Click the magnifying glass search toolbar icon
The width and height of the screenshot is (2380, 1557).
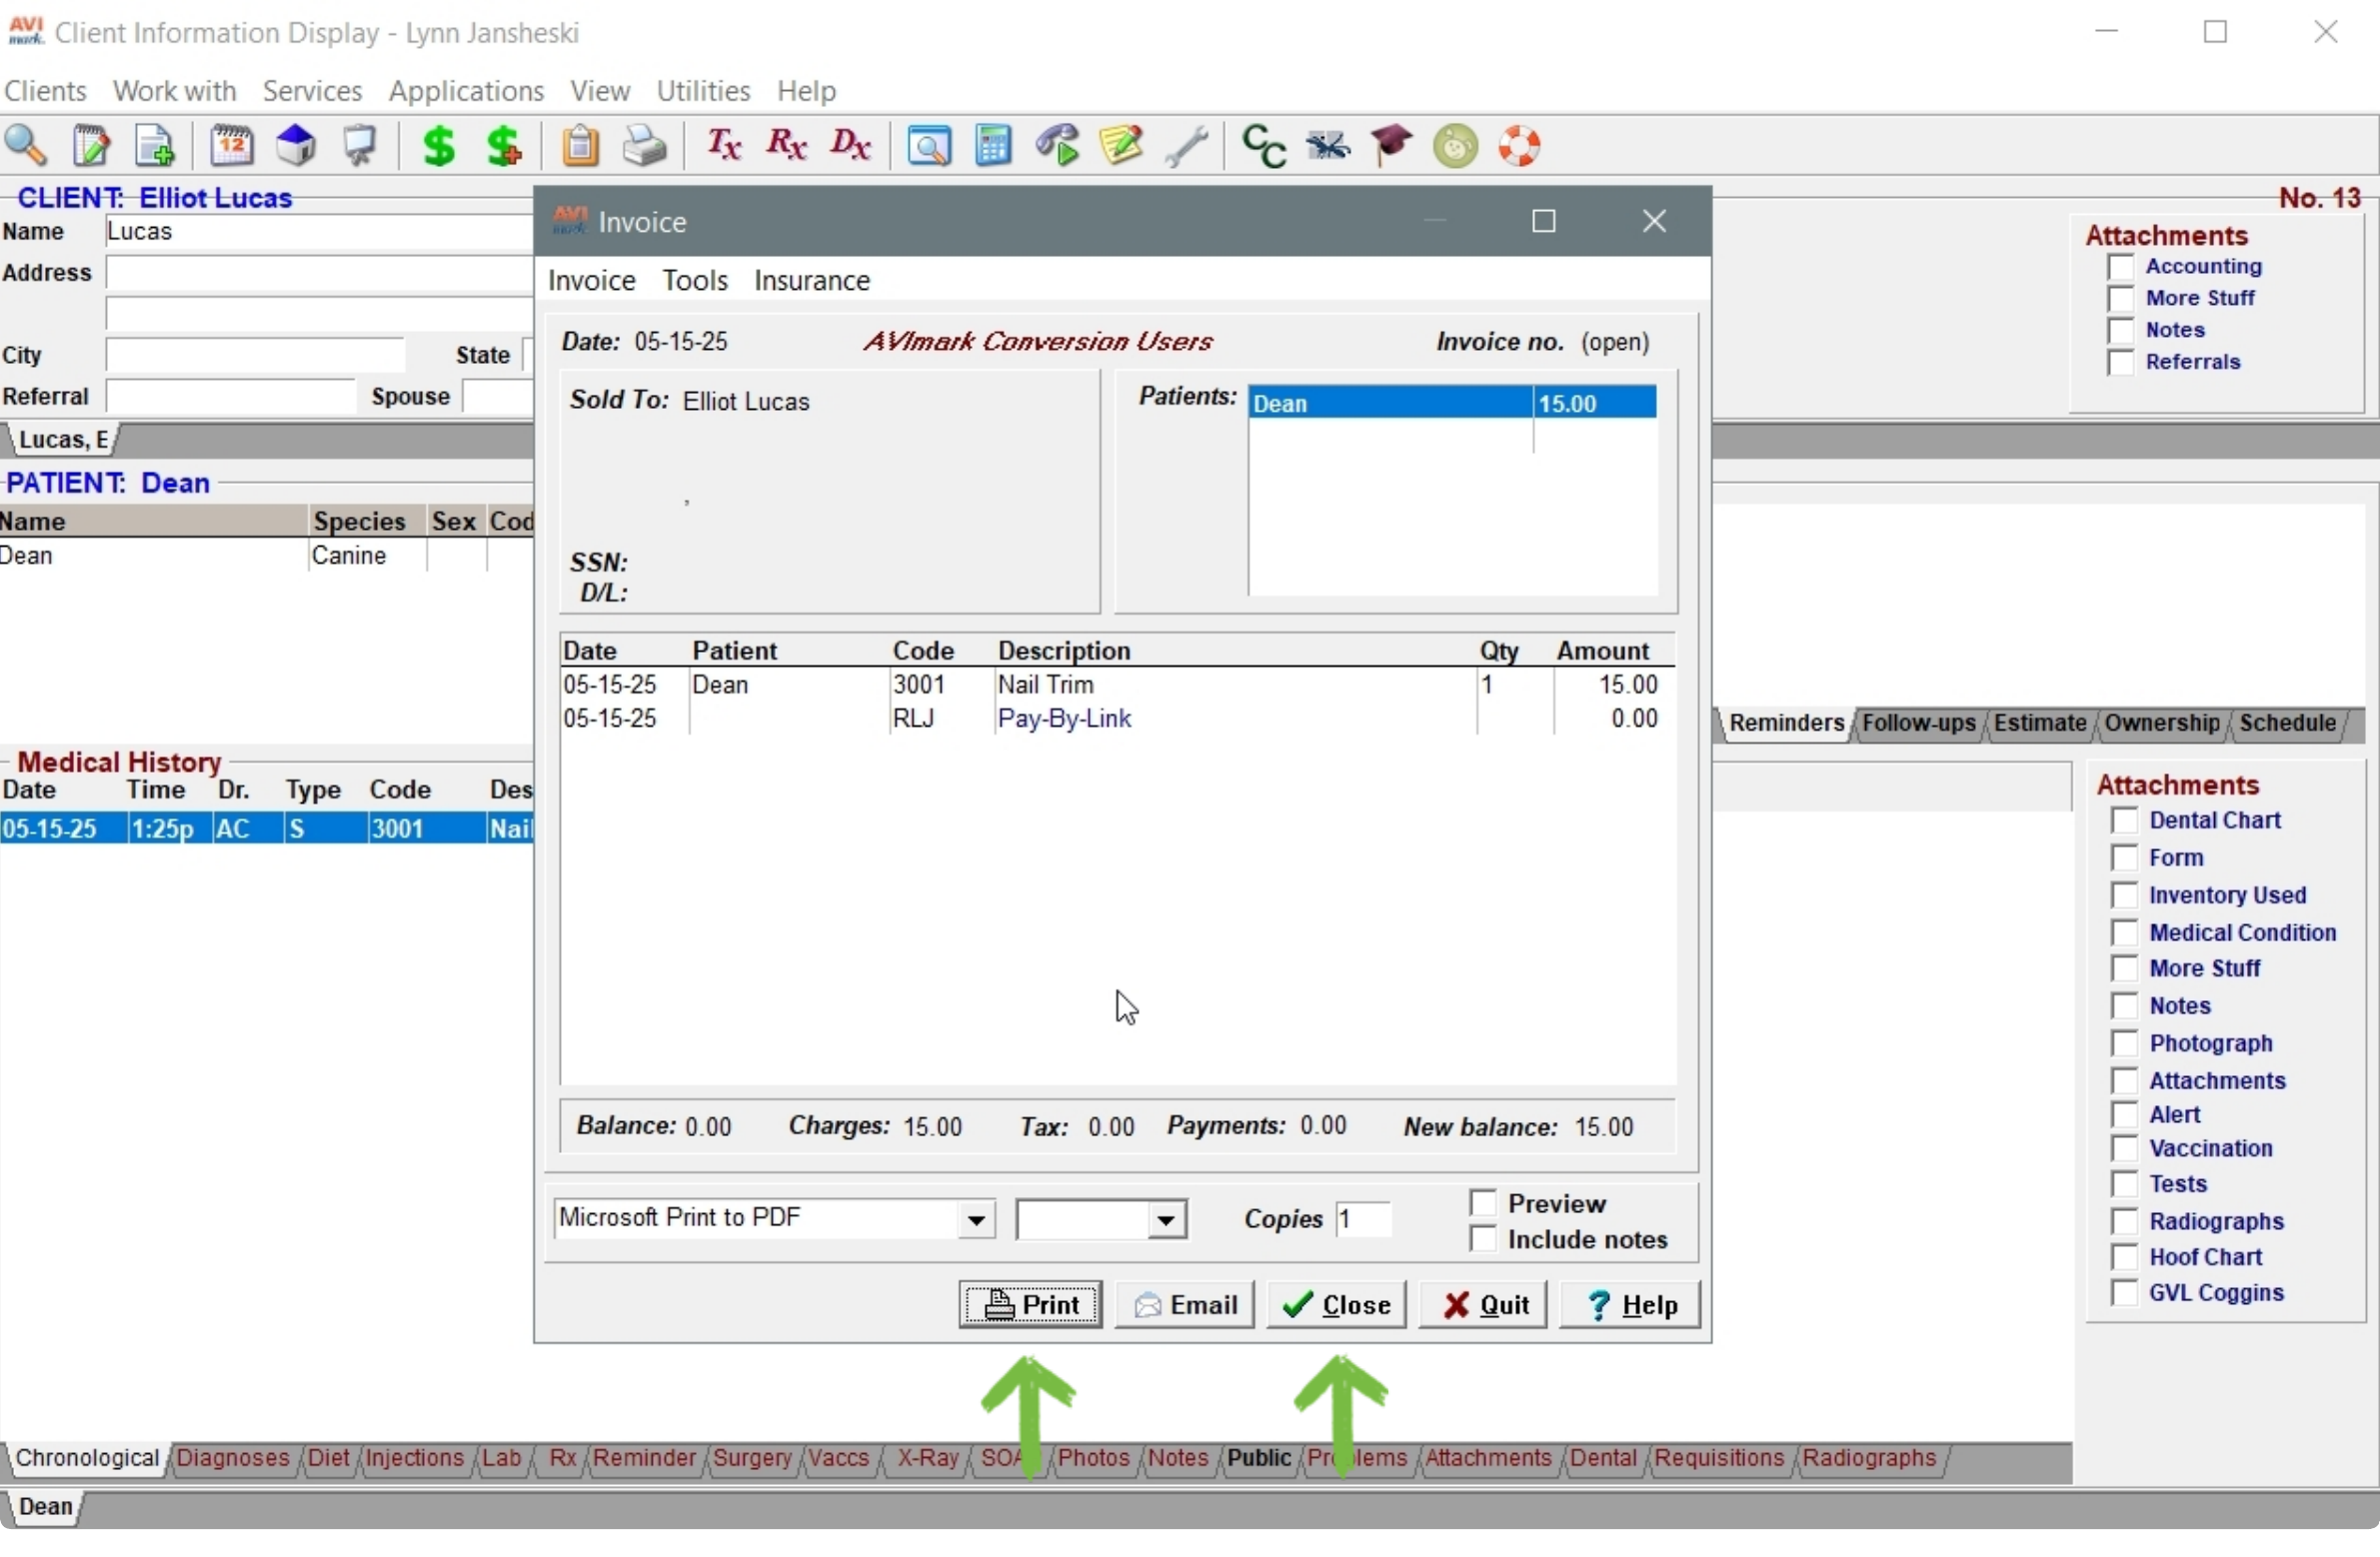[26, 147]
